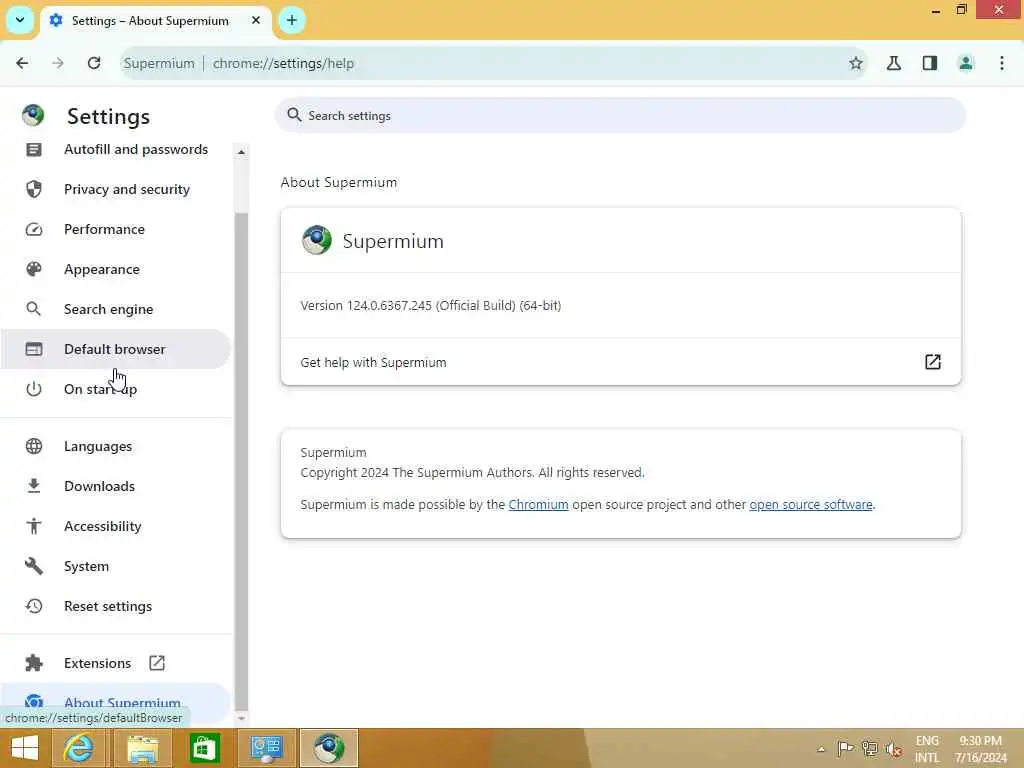This screenshot has width=1024, height=768.
Task: Click Get help with Supermium row
Action: point(620,362)
